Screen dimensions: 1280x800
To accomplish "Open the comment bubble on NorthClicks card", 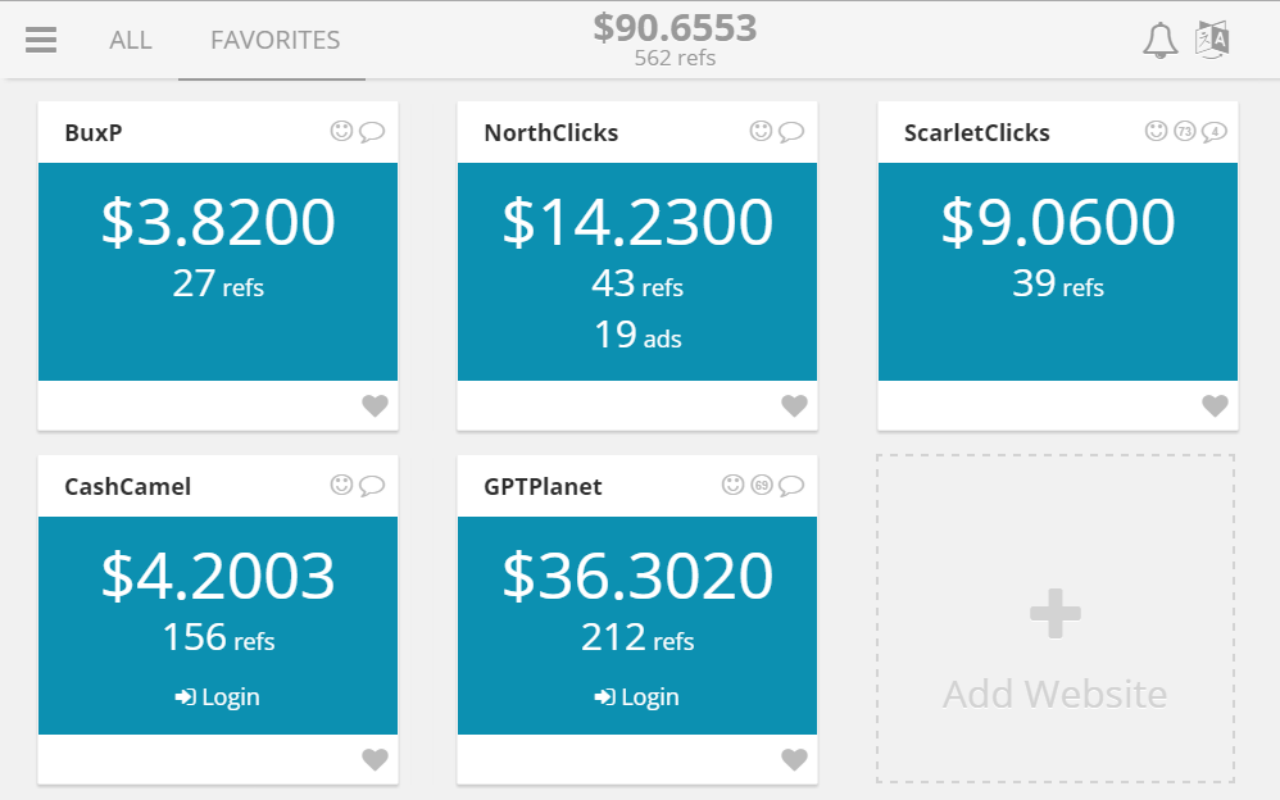I will (x=792, y=132).
